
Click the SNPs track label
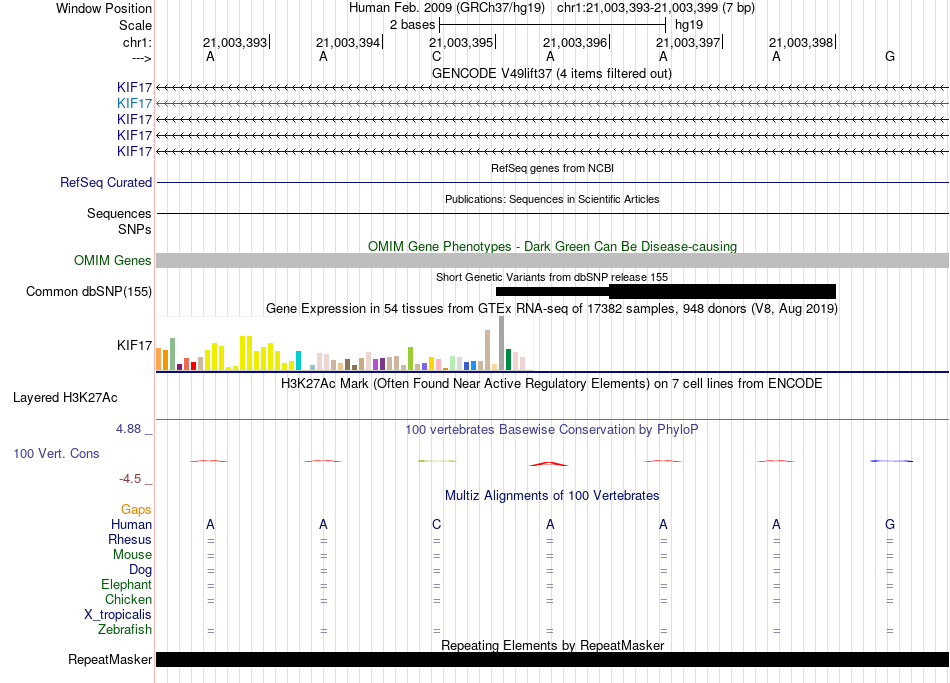coord(135,229)
